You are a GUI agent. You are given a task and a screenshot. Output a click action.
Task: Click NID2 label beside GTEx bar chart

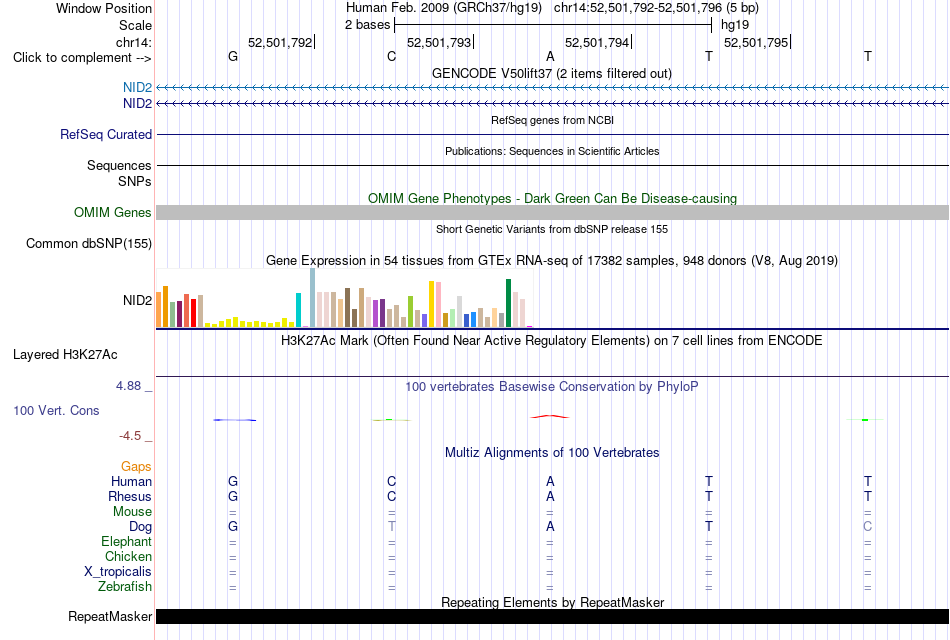[x=138, y=301]
